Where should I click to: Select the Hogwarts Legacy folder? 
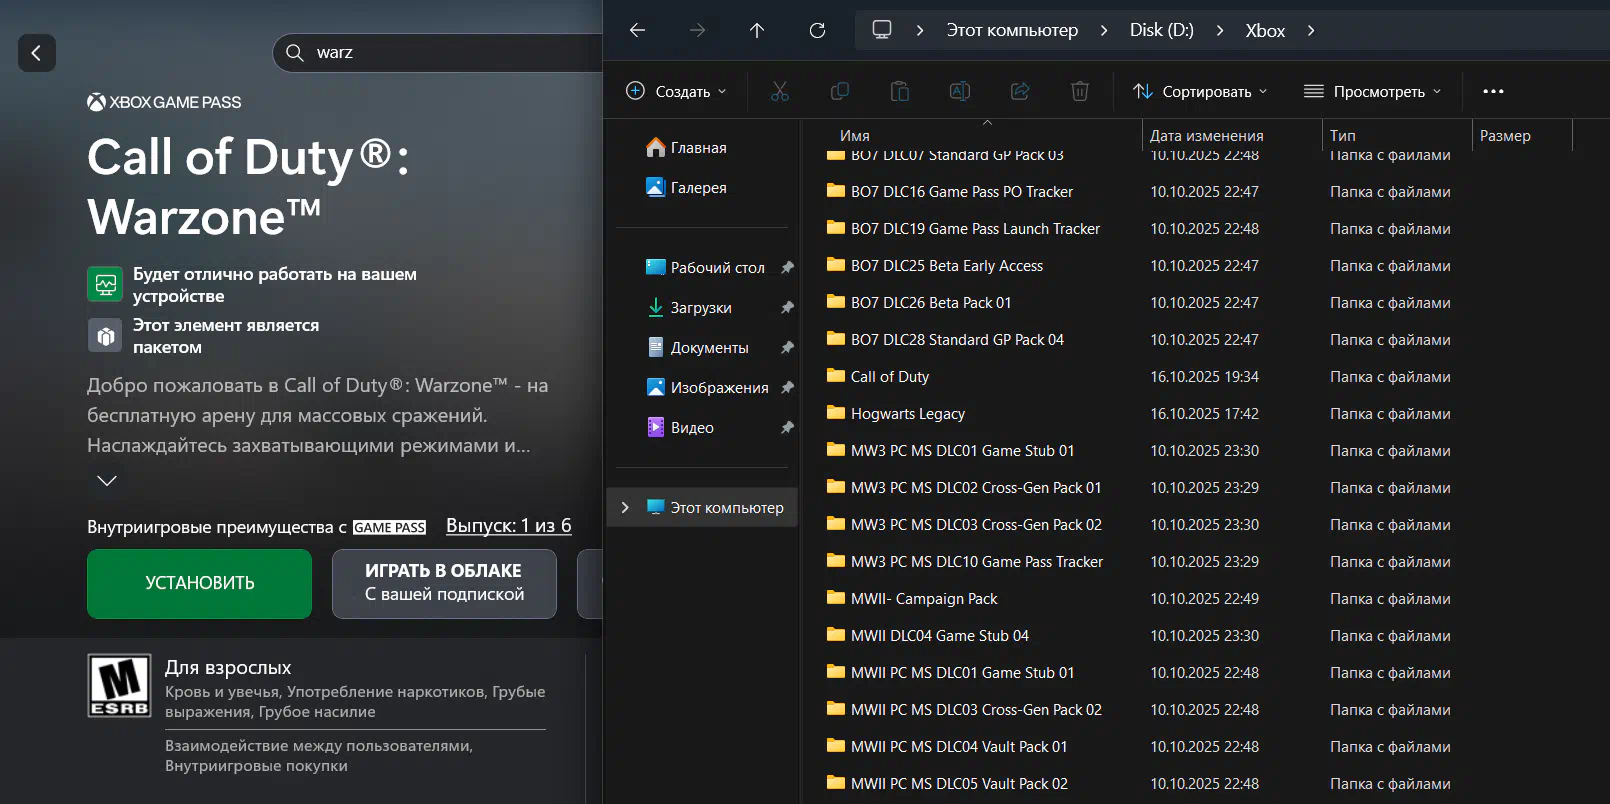coord(907,414)
